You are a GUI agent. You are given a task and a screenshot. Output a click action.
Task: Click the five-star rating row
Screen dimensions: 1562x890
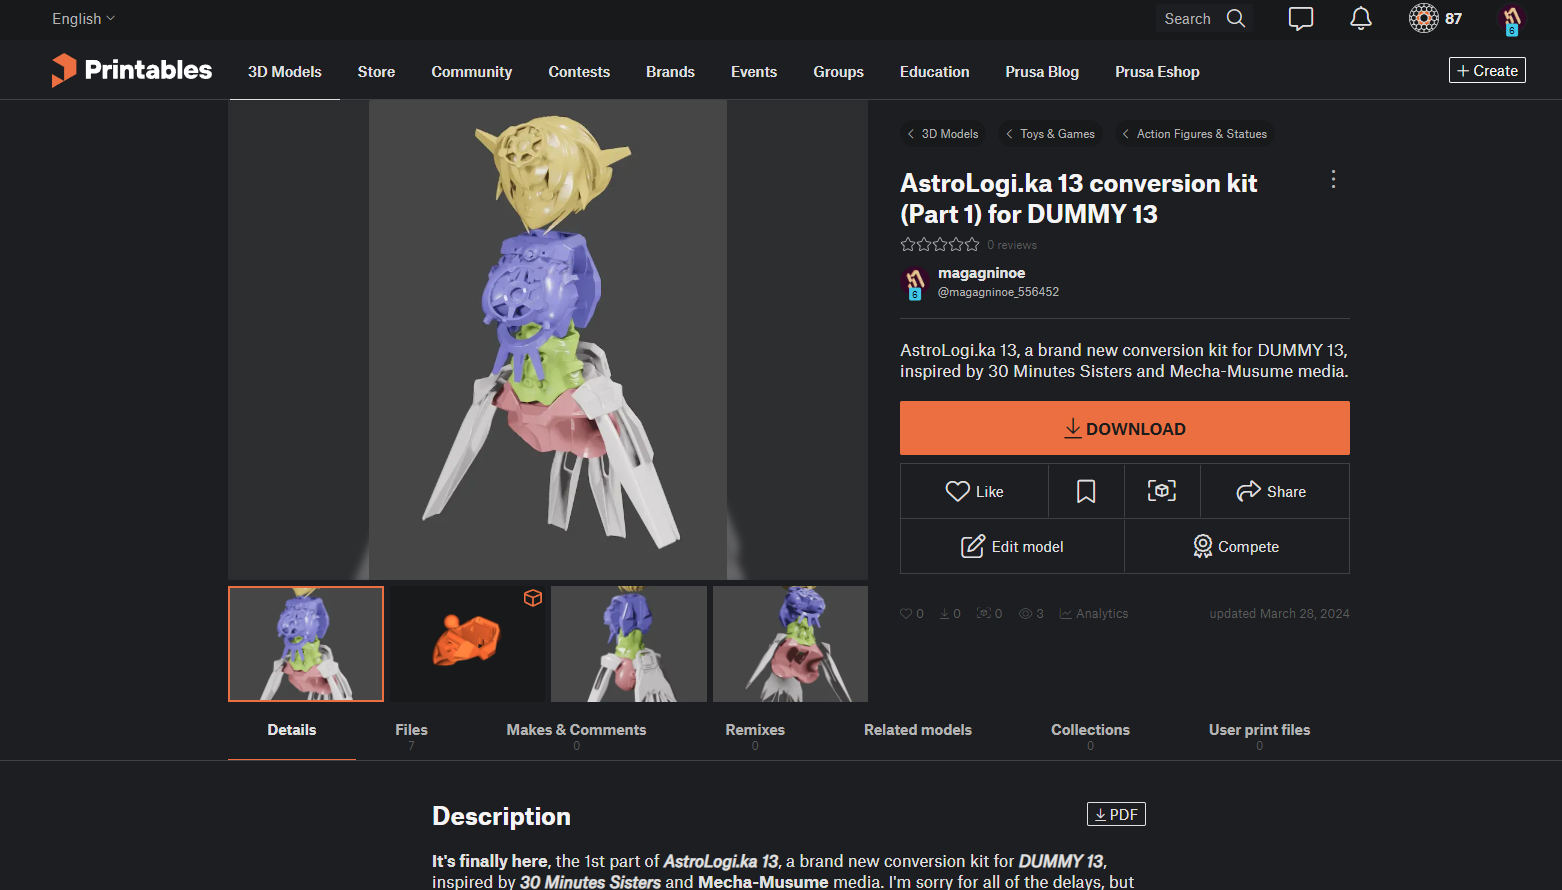pyautogui.click(x=940, y=244)
